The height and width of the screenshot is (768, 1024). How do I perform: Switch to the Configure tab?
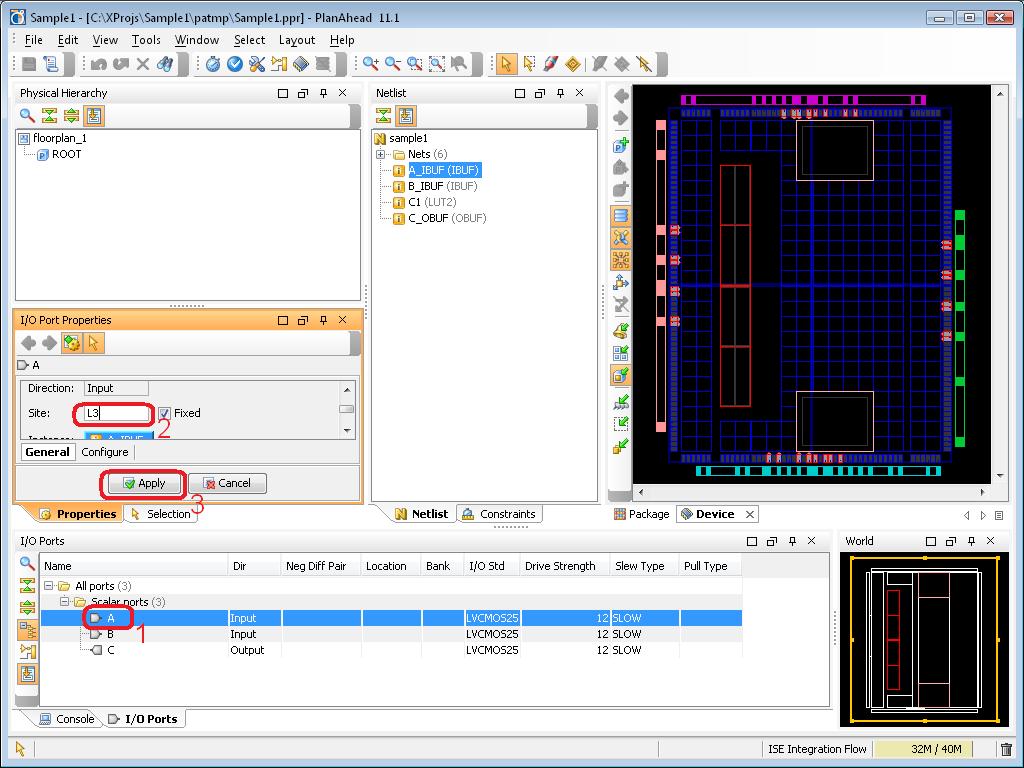(105, 452)
